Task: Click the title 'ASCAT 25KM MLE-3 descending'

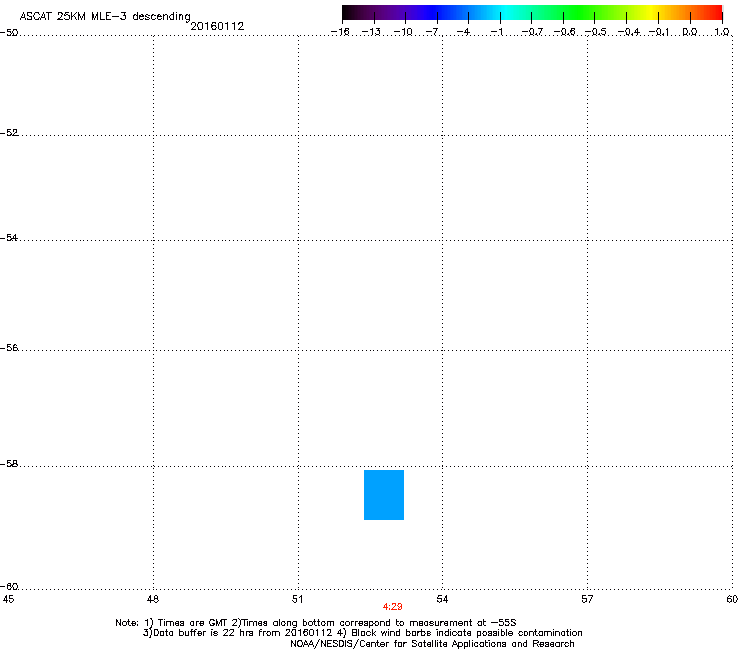Action: tap(105, 16)
